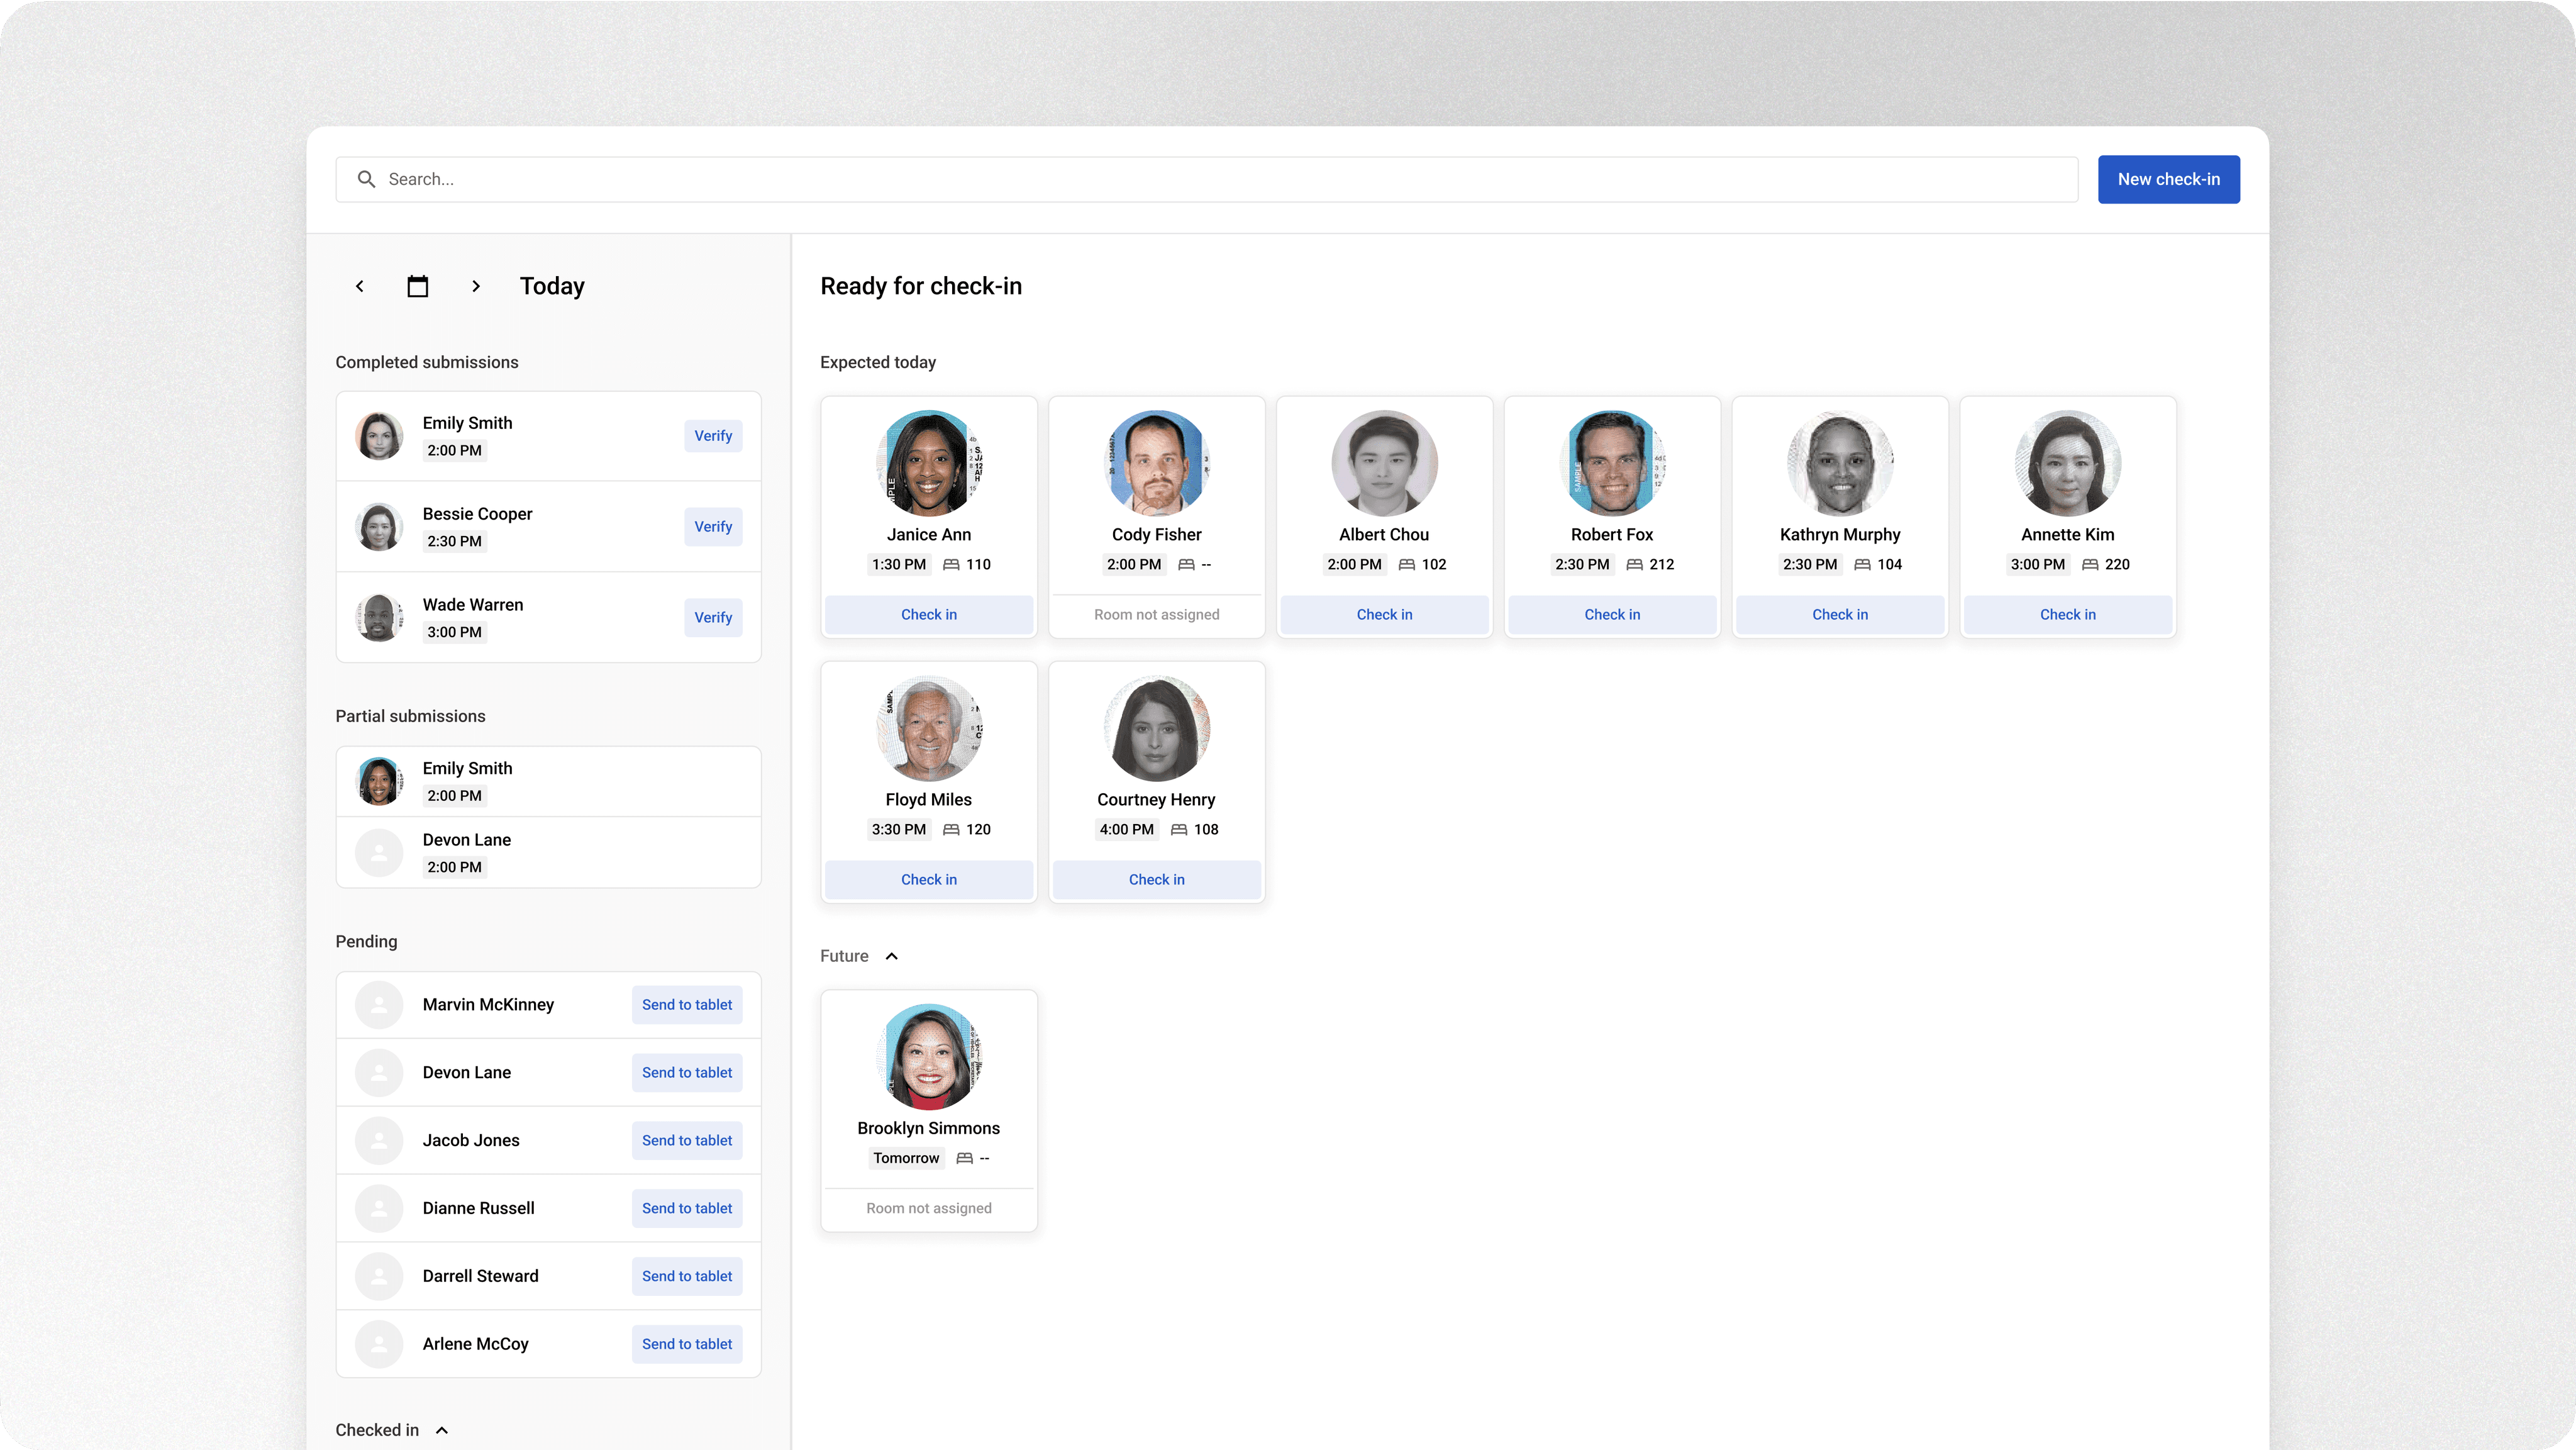2576x1450 pixels.
Task: Open Albert Chou's profile photo
Action: point(1384,463)
